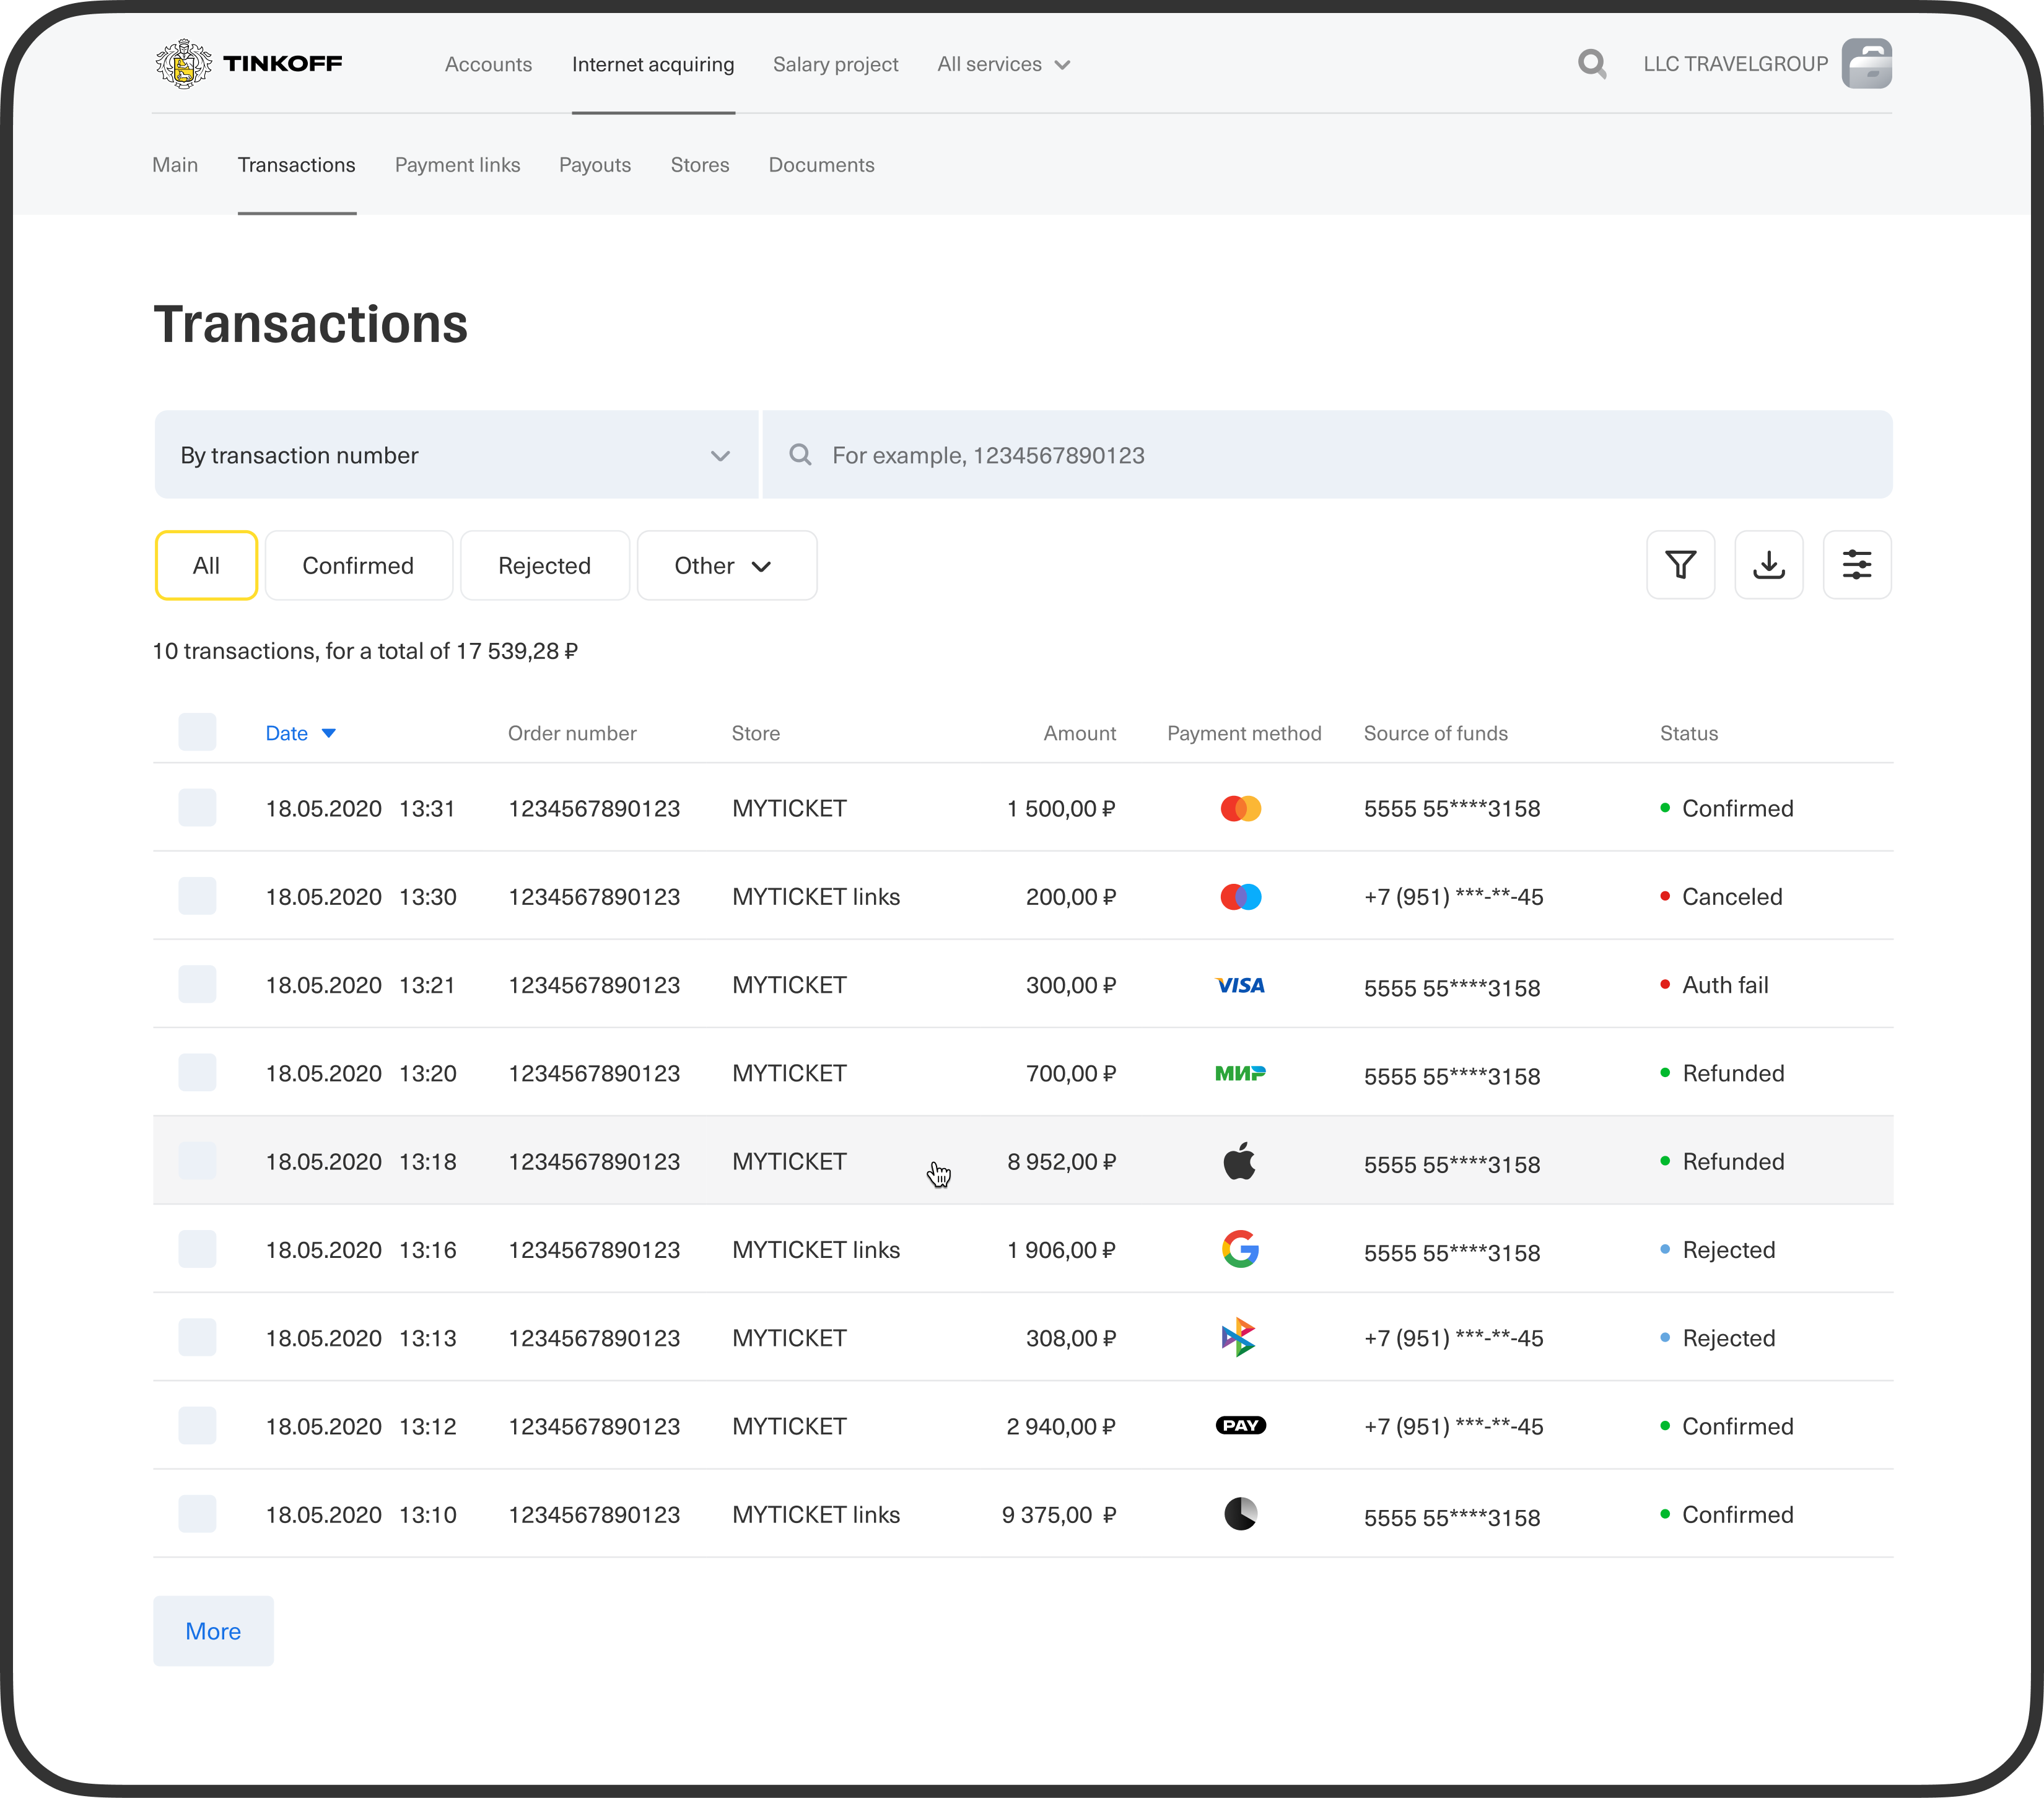Download transactions with the download icon
Viewport: 2044px width, 1798px height.
coord(1769,565)
